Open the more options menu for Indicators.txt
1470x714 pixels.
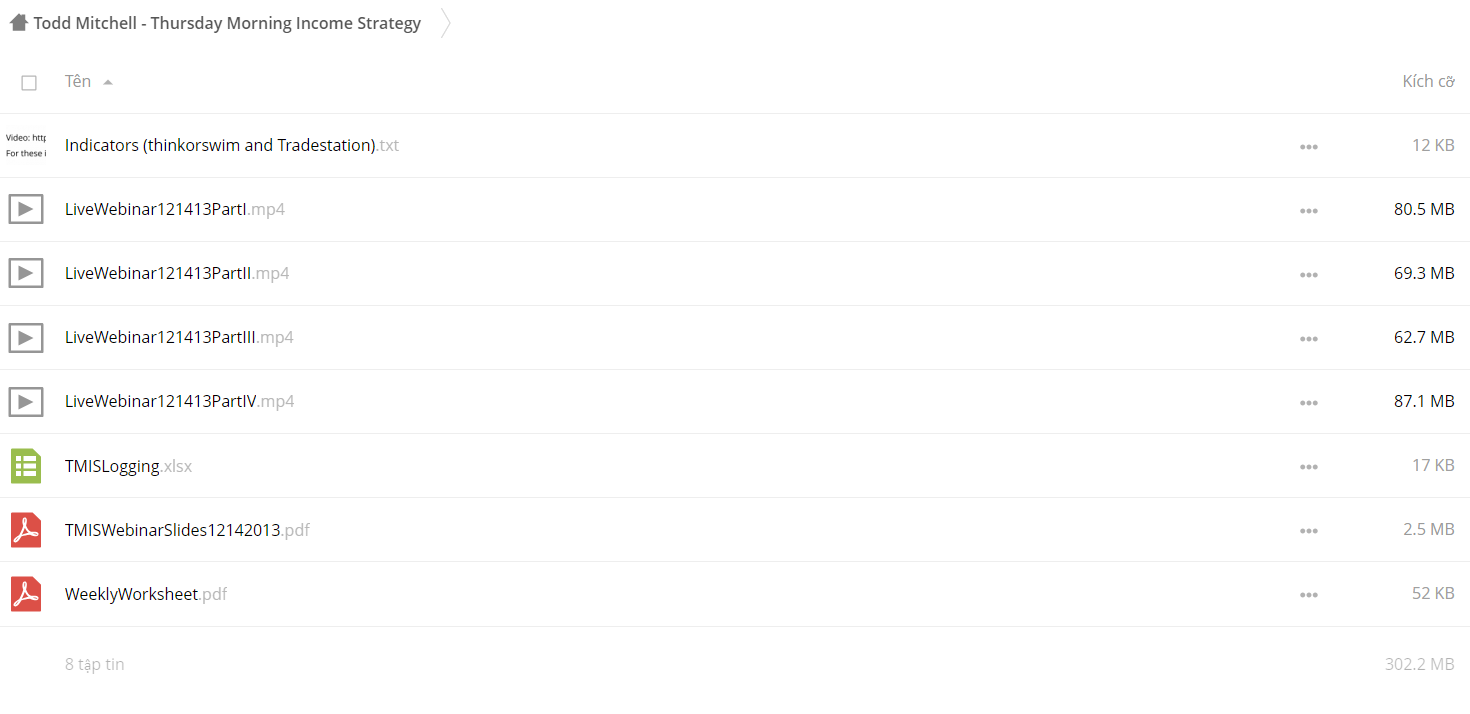pyautogui.click(x=1308, y=147)
